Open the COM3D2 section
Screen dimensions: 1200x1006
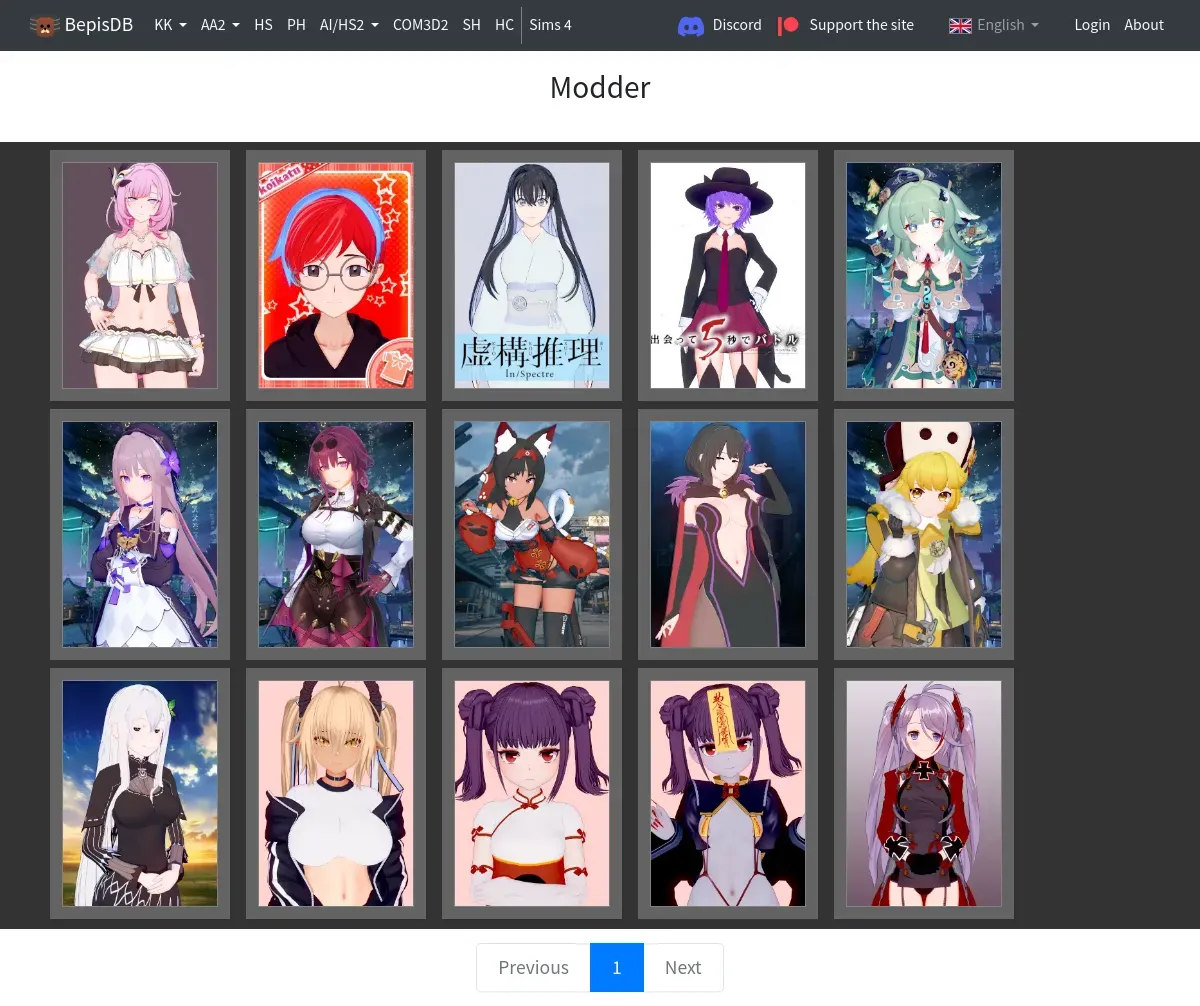(420, 25)
